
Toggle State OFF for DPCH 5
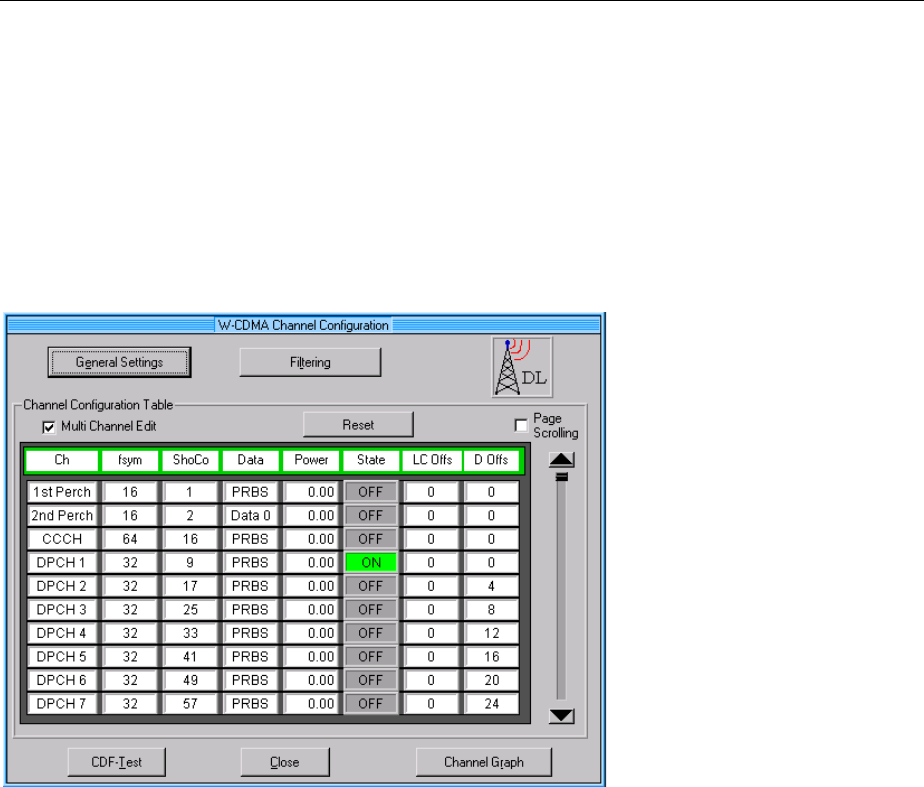tap(371, 657)
